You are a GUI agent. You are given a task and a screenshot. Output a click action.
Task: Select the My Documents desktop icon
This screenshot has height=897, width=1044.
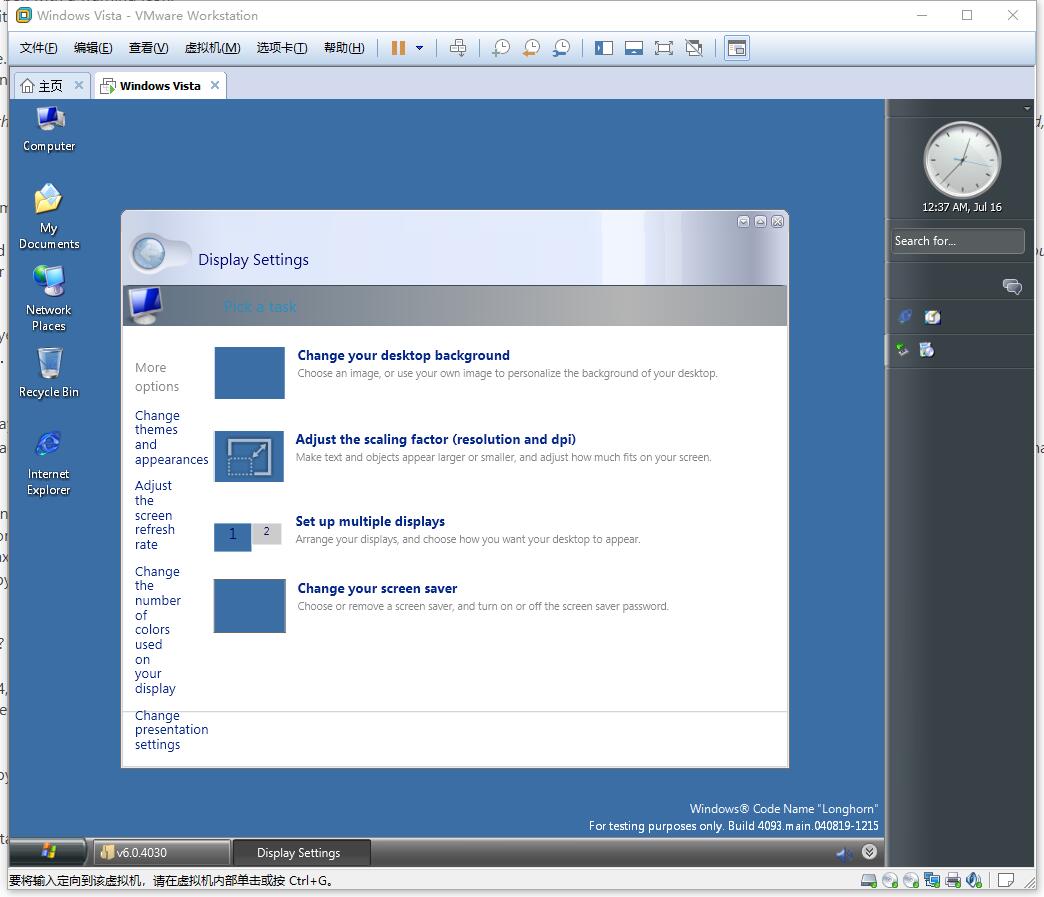coord(49,216)
